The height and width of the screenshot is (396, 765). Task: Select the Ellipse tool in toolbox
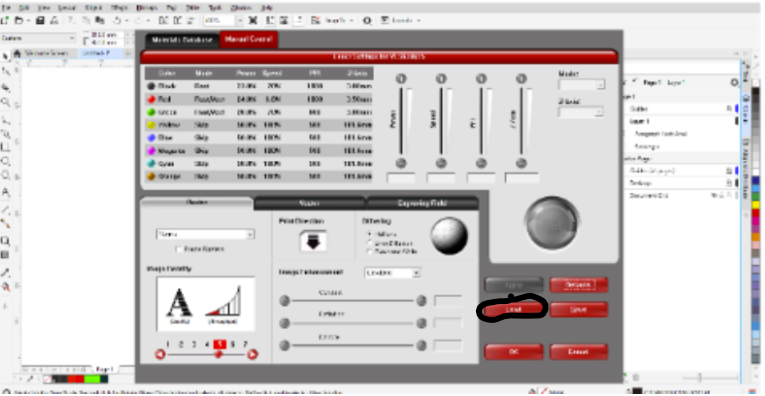point(6,161)
